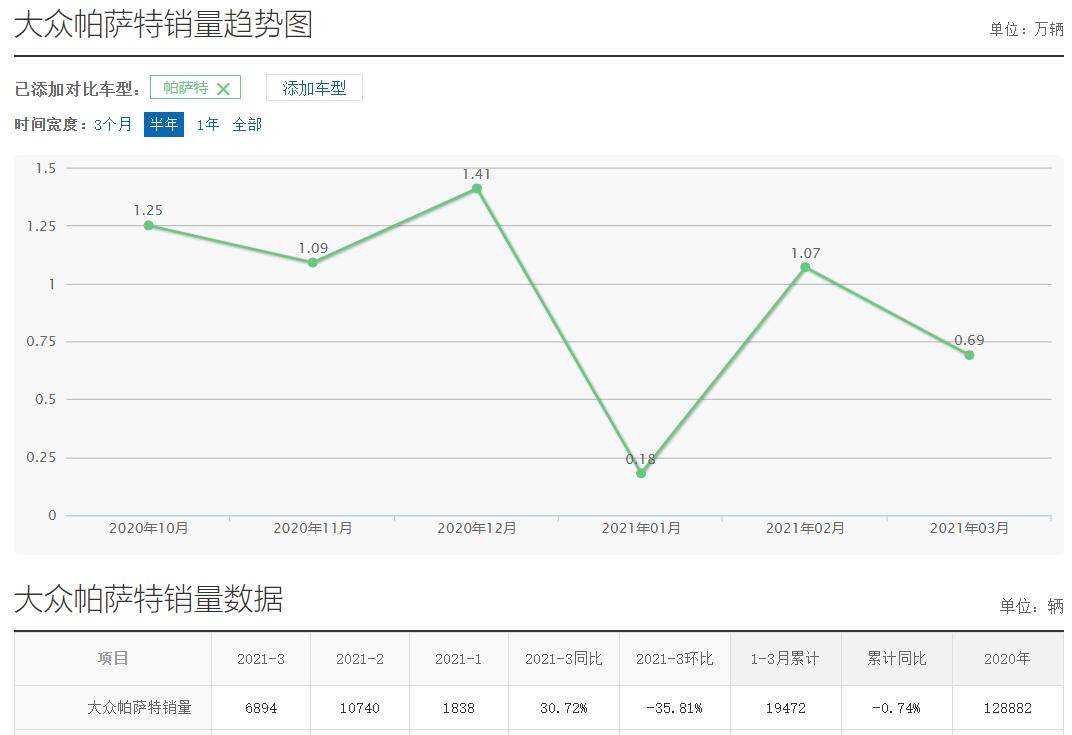Screen dimensions: 1072x735
Task: Click the y-axis label 1.5
Action: [x=46, y=168]
